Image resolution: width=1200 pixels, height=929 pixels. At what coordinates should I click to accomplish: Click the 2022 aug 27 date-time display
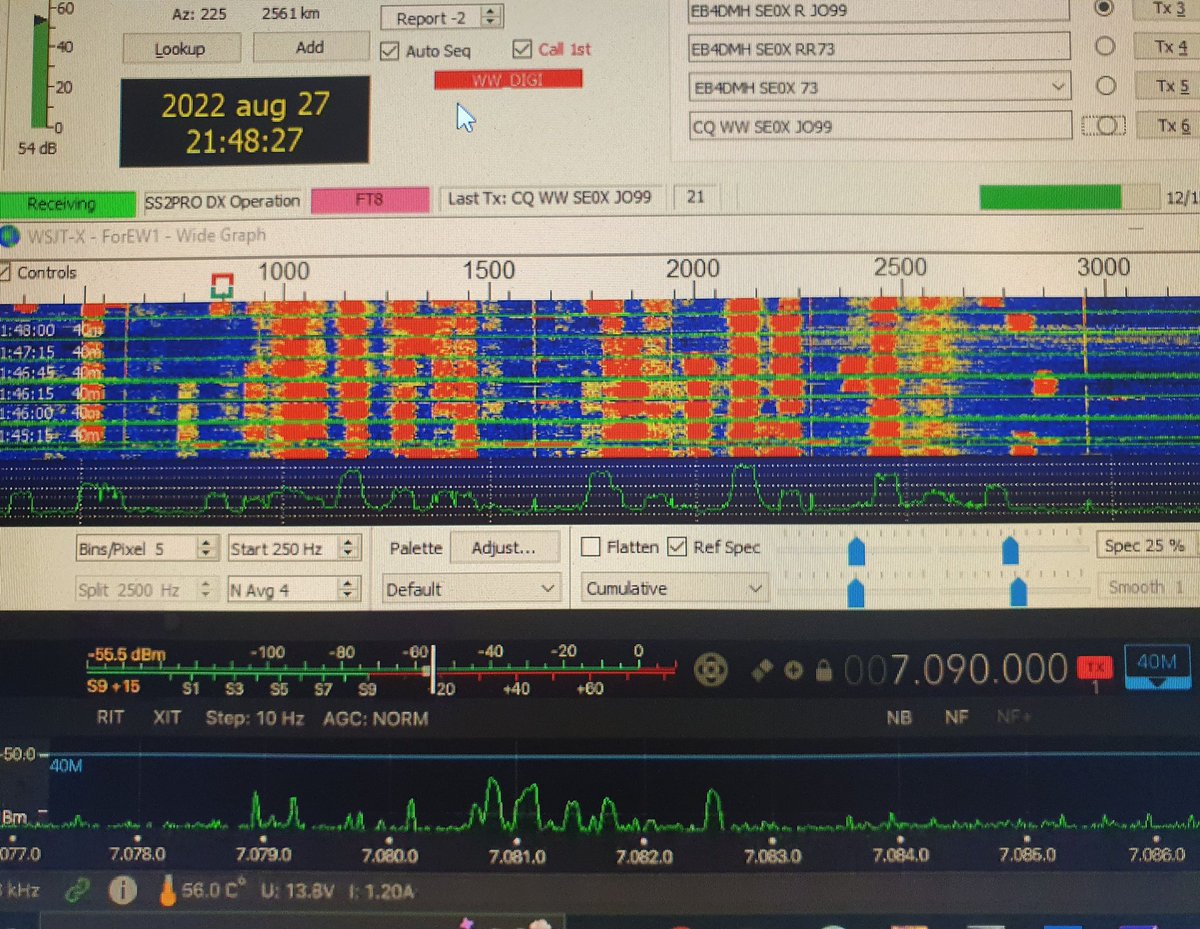[x=244, y=121]
